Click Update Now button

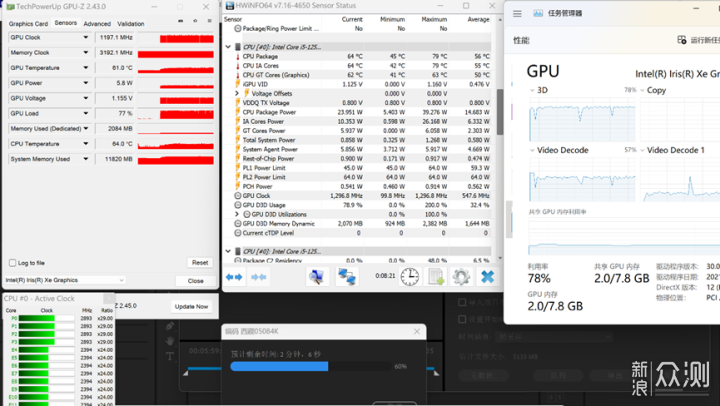[x=191, y=306]
